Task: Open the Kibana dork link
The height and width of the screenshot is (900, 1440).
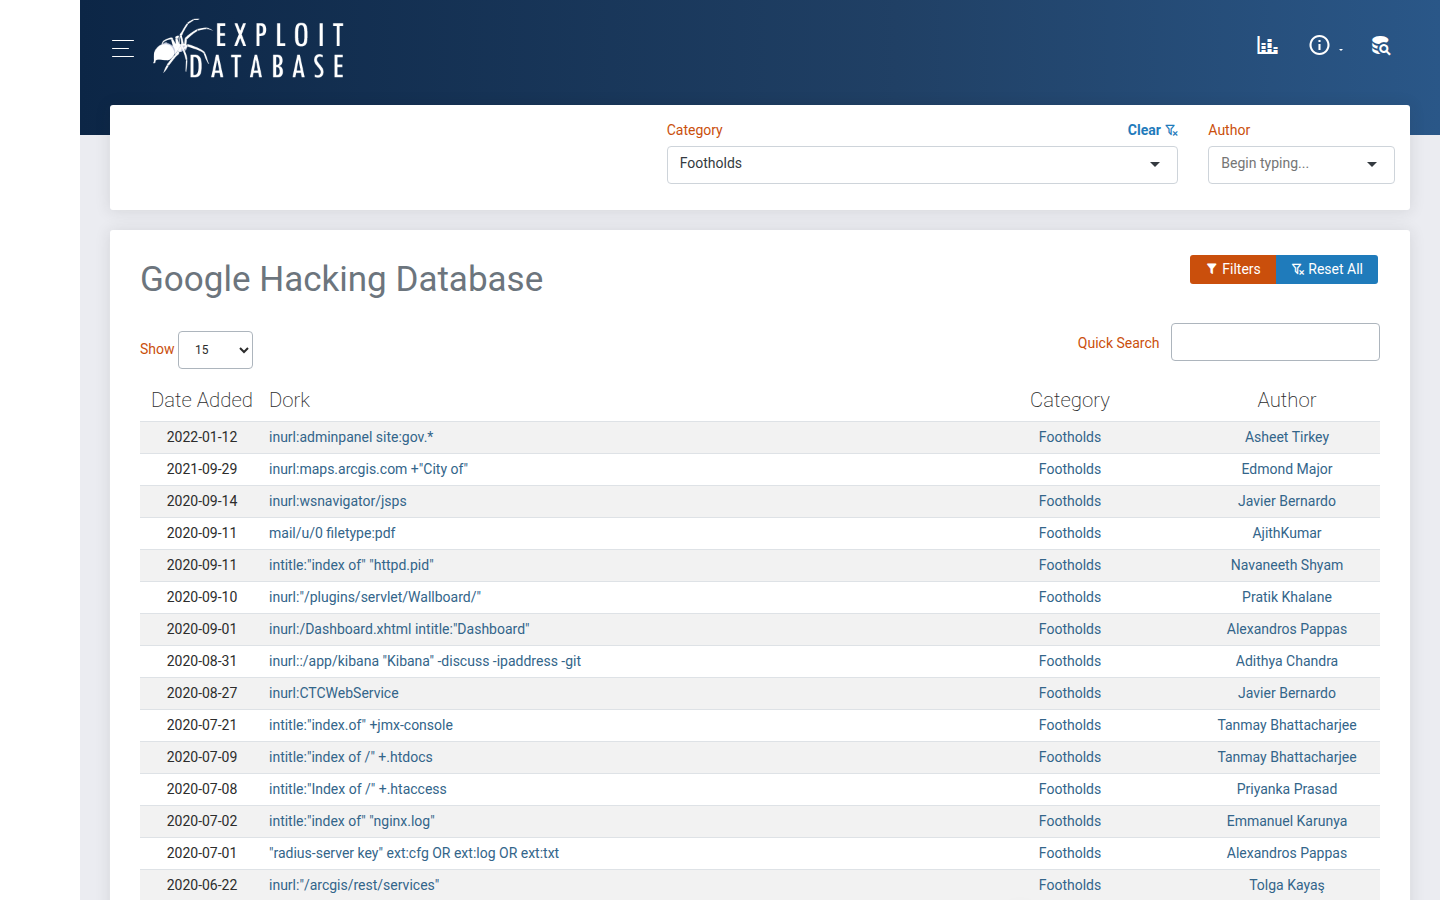Action: coord(425,661)
